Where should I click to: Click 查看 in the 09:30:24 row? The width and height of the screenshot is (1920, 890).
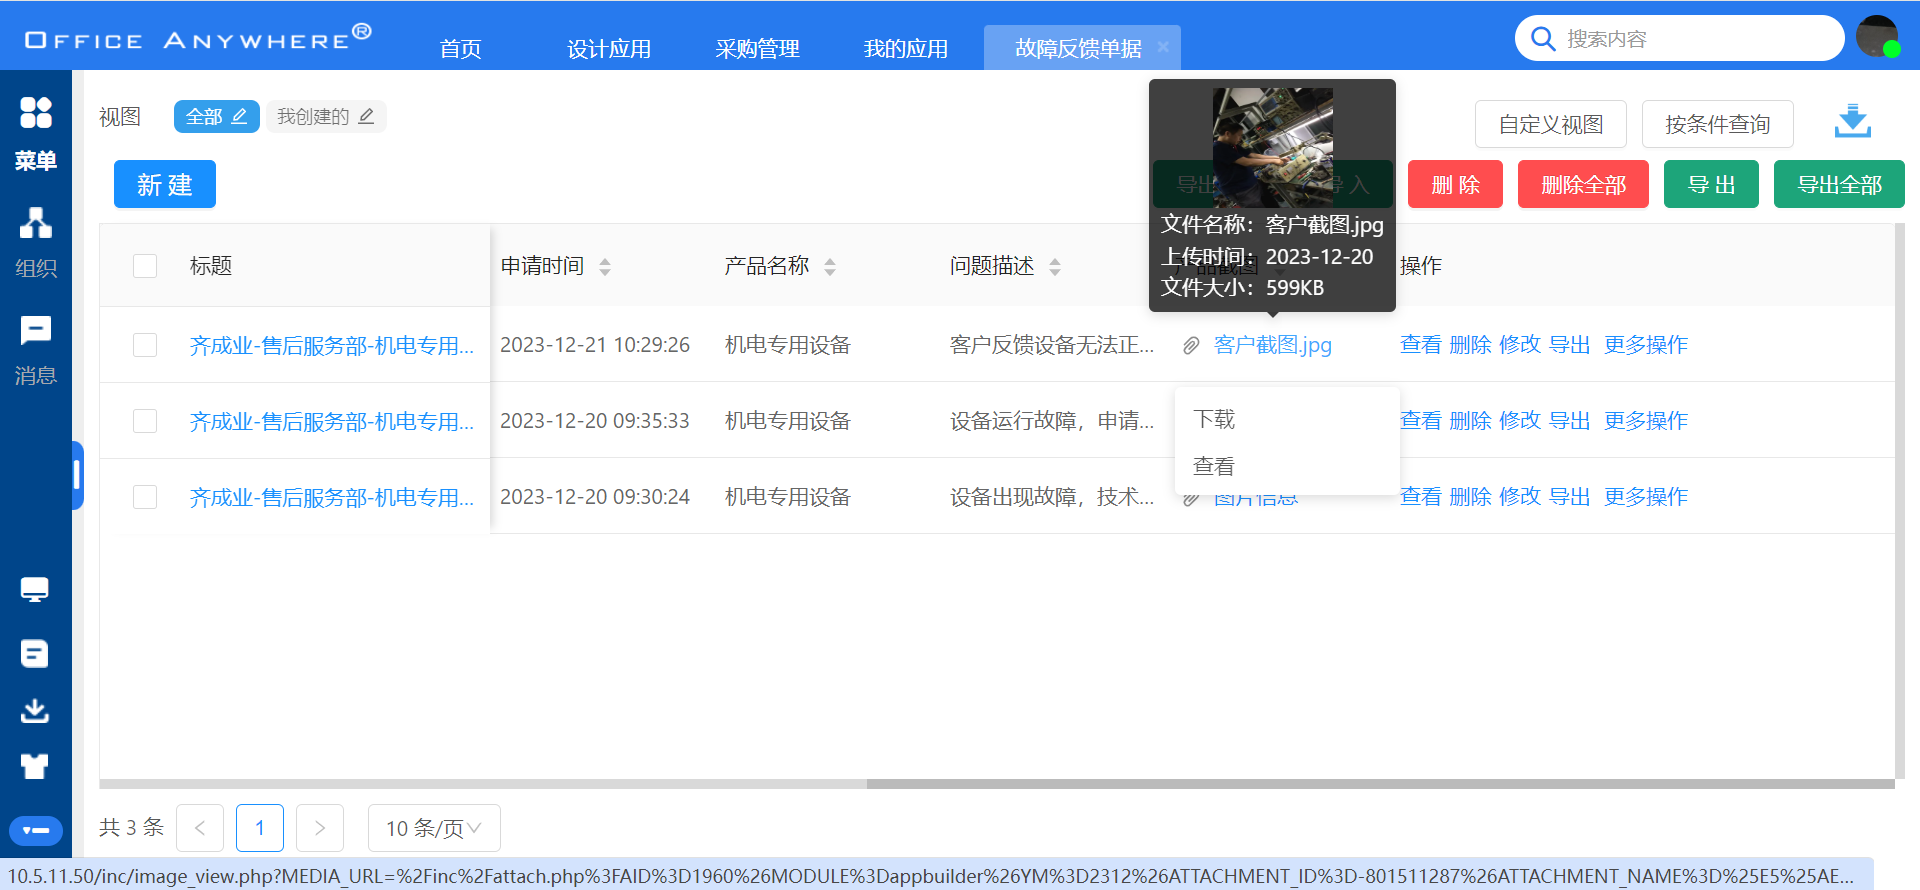(x=1421, y=497)
